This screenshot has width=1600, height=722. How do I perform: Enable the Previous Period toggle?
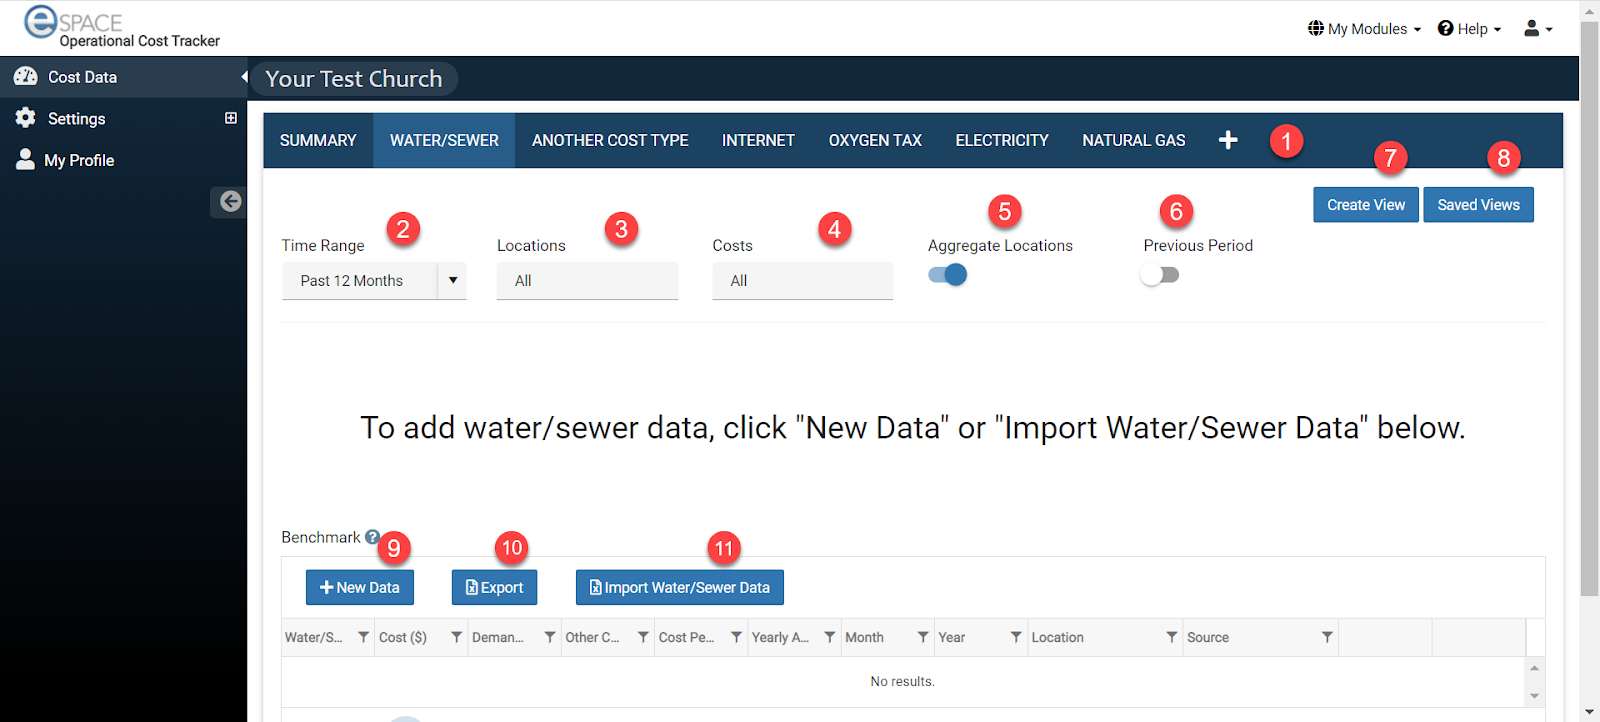[1160, 275]
